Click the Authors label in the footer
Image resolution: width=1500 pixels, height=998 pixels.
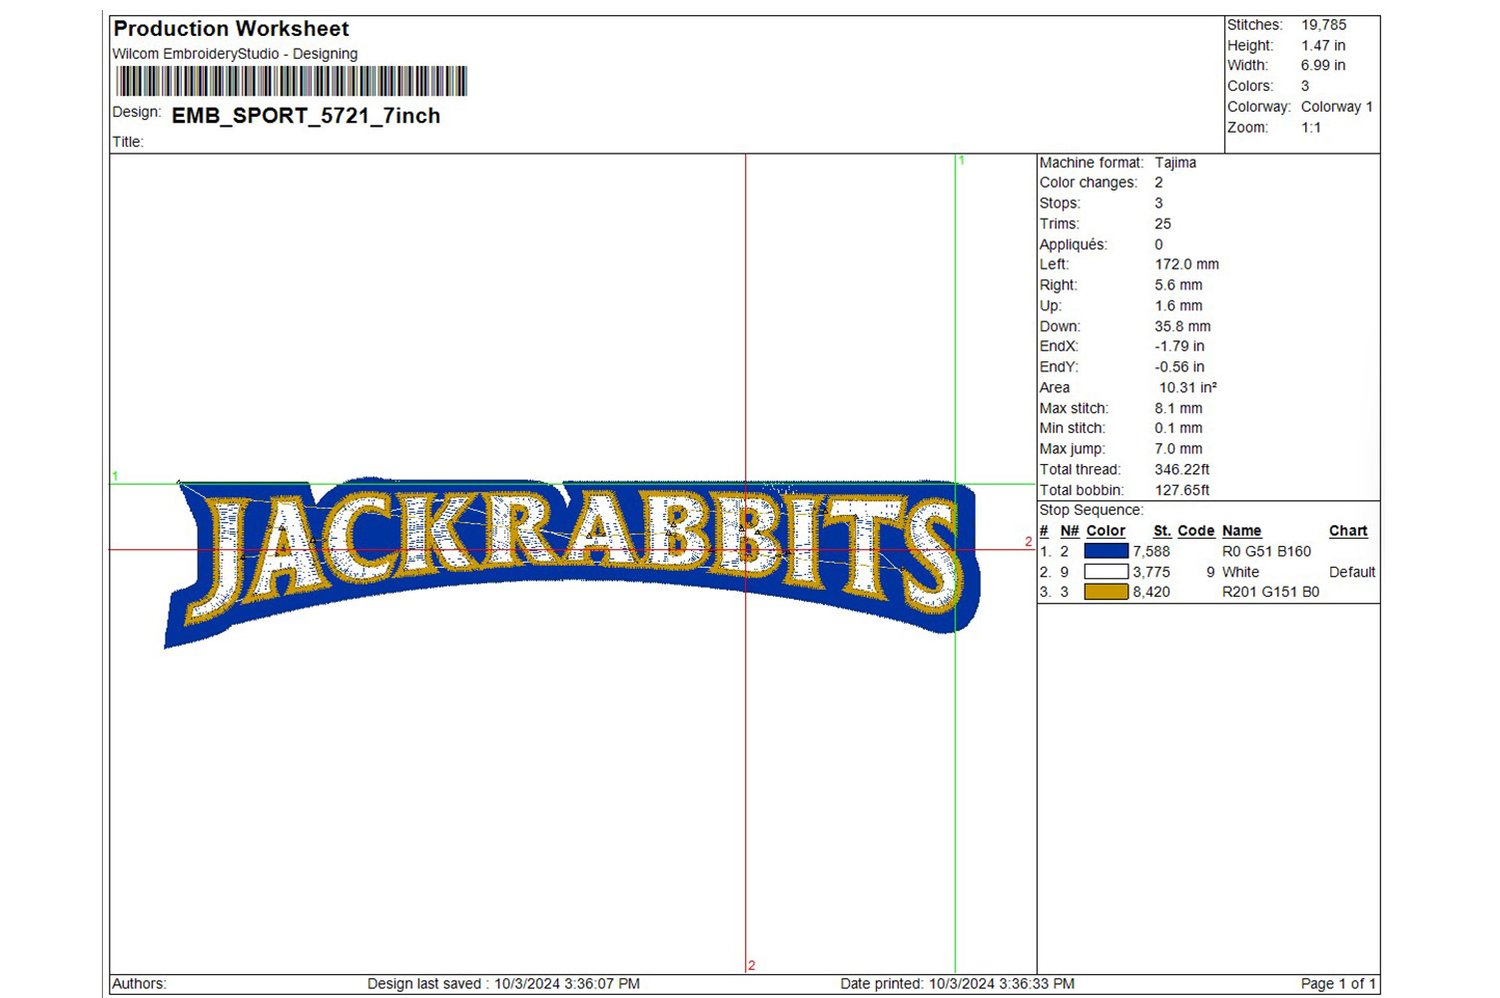pyautogui.click(x=139, y=984)
